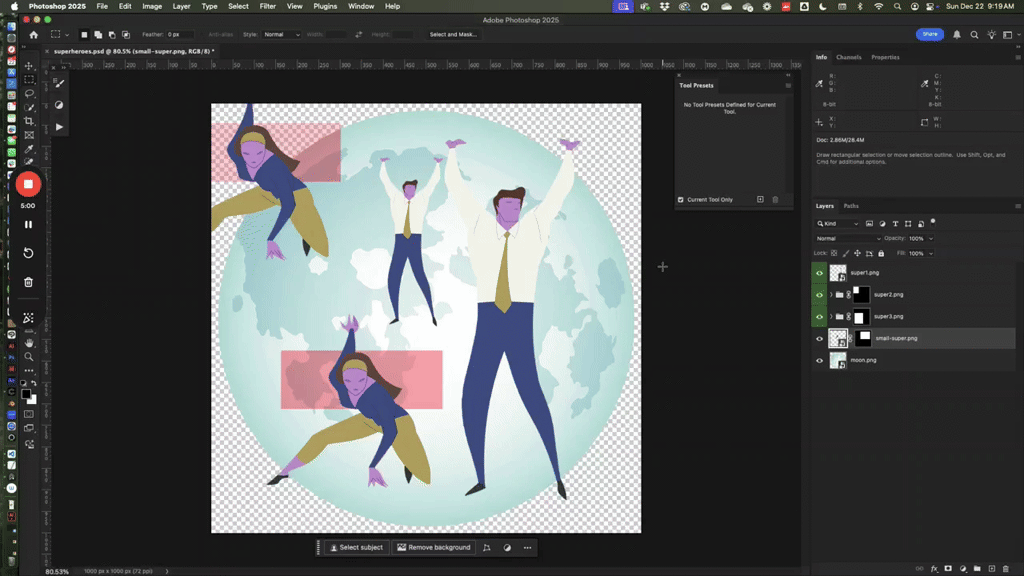Screen dimensions: 1024x576
Task: Switch to the Paths tab
Action: coord(850,205)
